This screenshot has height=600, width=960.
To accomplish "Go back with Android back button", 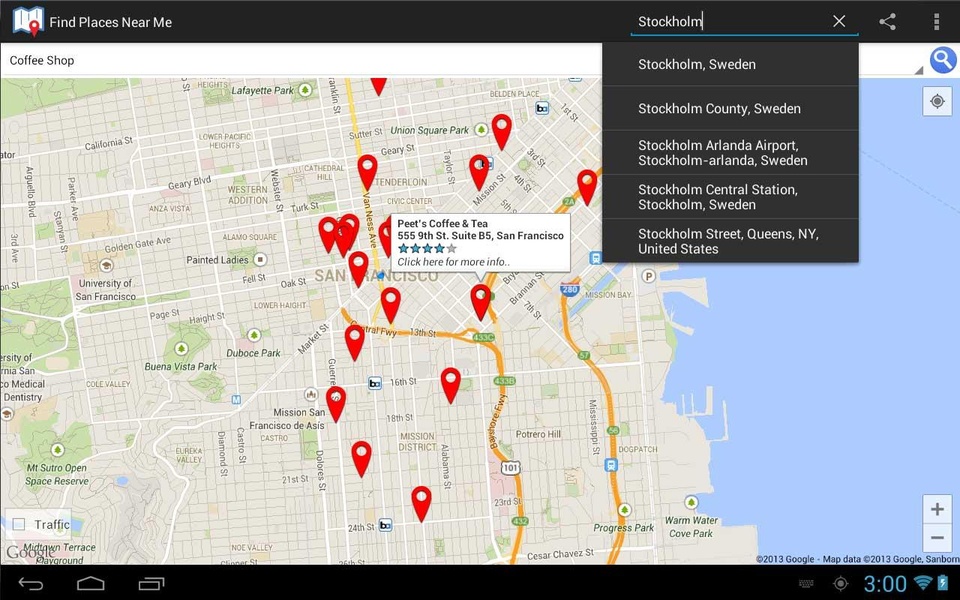I will (x=30, y=583).
